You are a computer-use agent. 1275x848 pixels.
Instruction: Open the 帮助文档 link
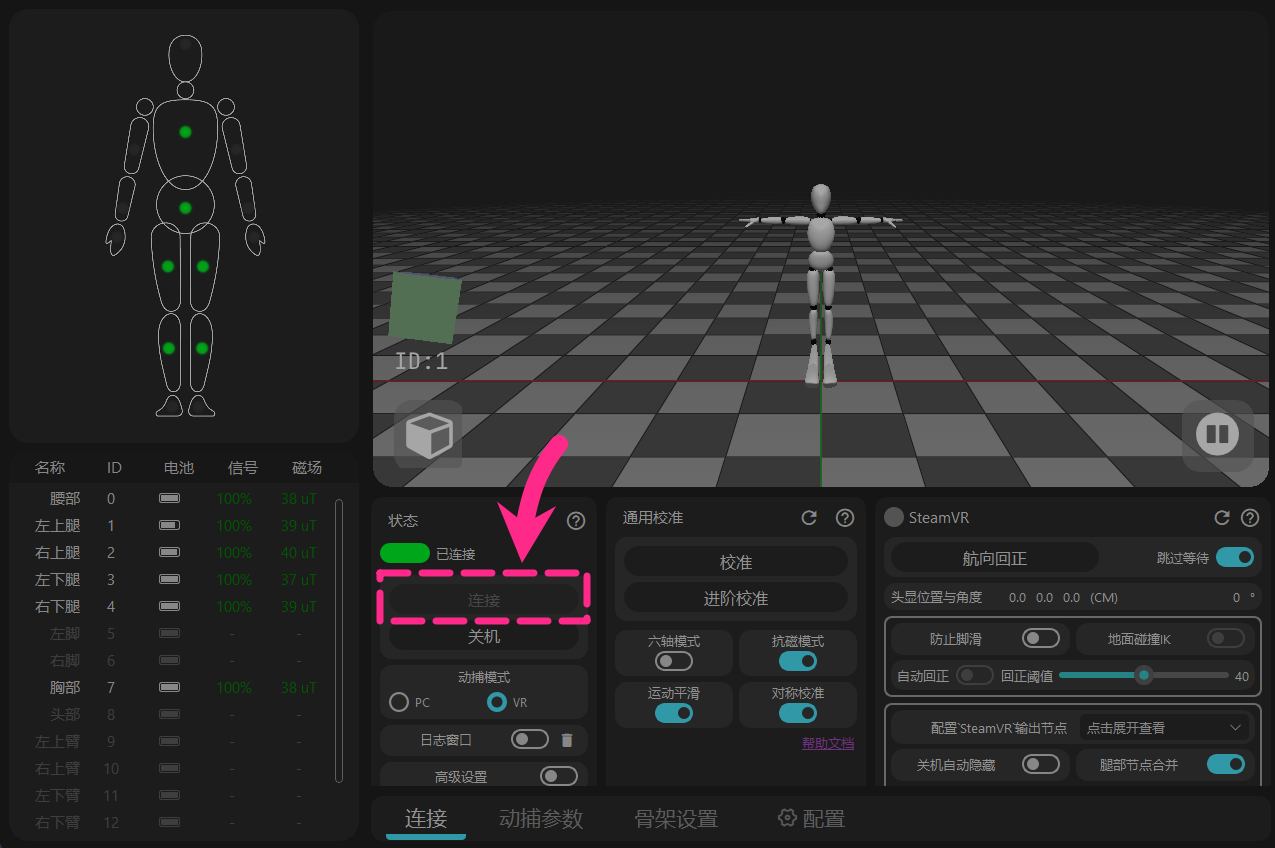coord(828,743)
